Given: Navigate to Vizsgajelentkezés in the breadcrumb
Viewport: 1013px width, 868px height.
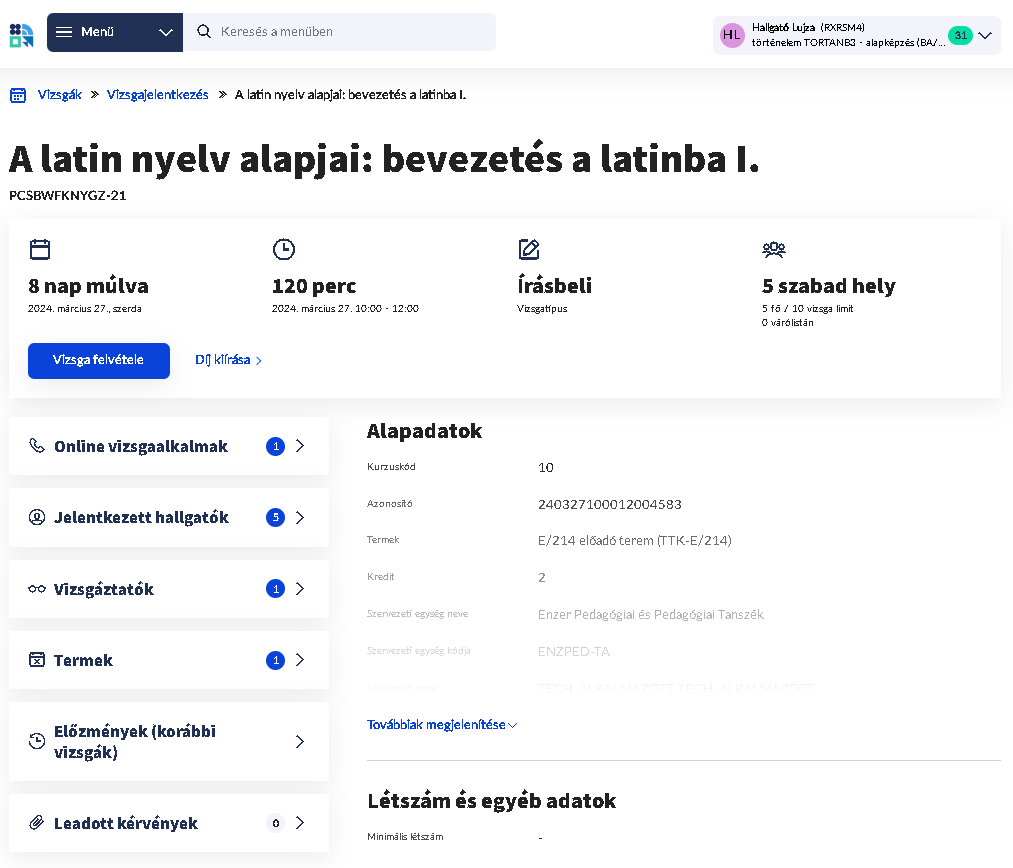Looking at the screenshot, I should click(x=157, y=94).
